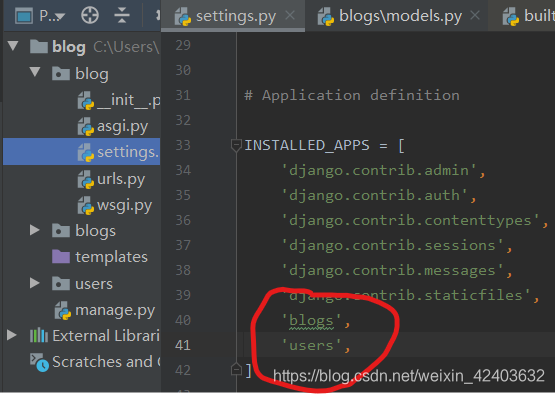Select settings.py in the project tree

click(81, 152)
